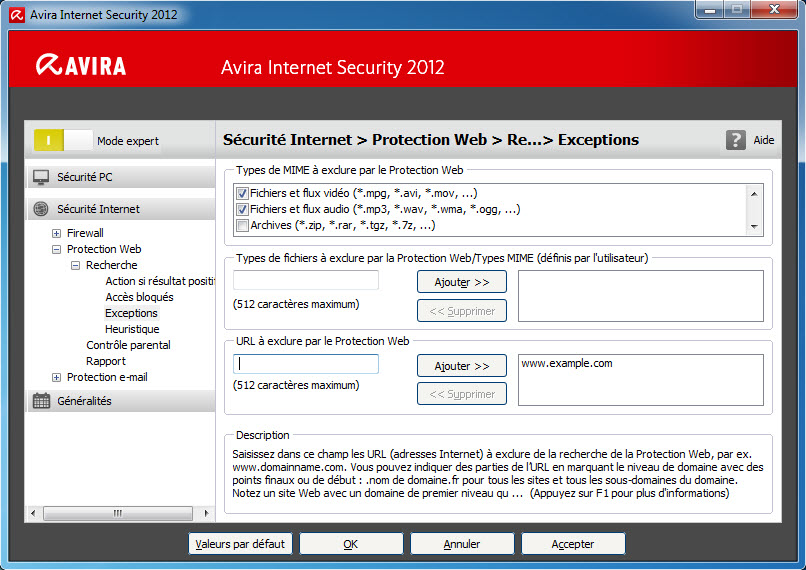
Task: Select Protection e-mail tree item
Action: (x=107, y=377)
